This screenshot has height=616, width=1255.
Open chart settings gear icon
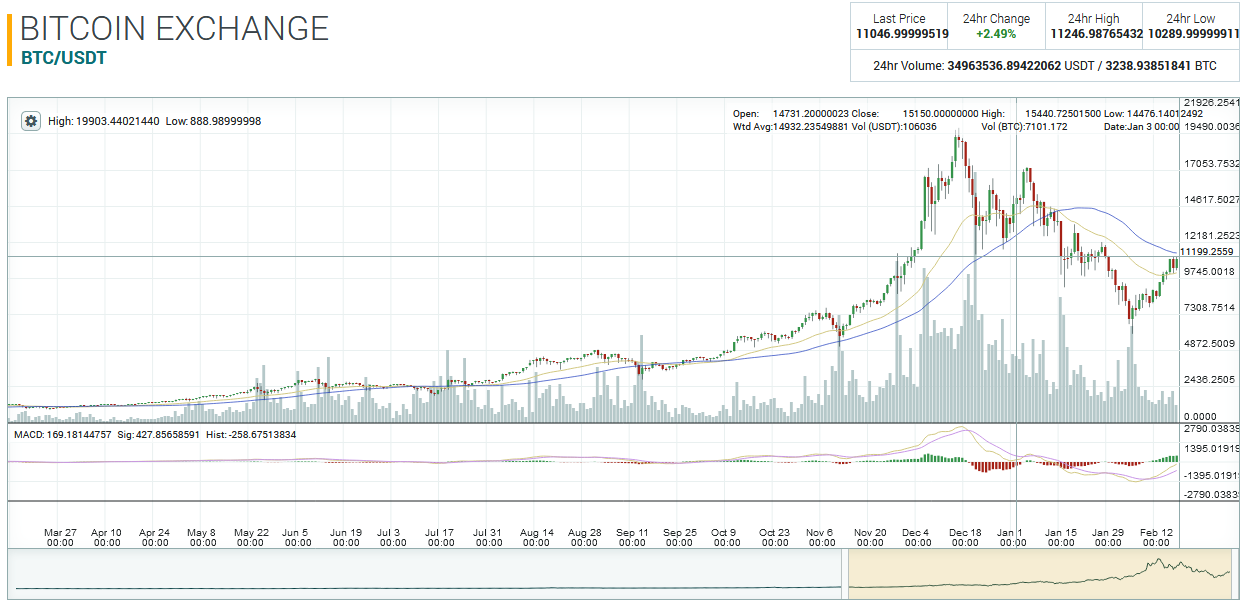click(31, 121)
